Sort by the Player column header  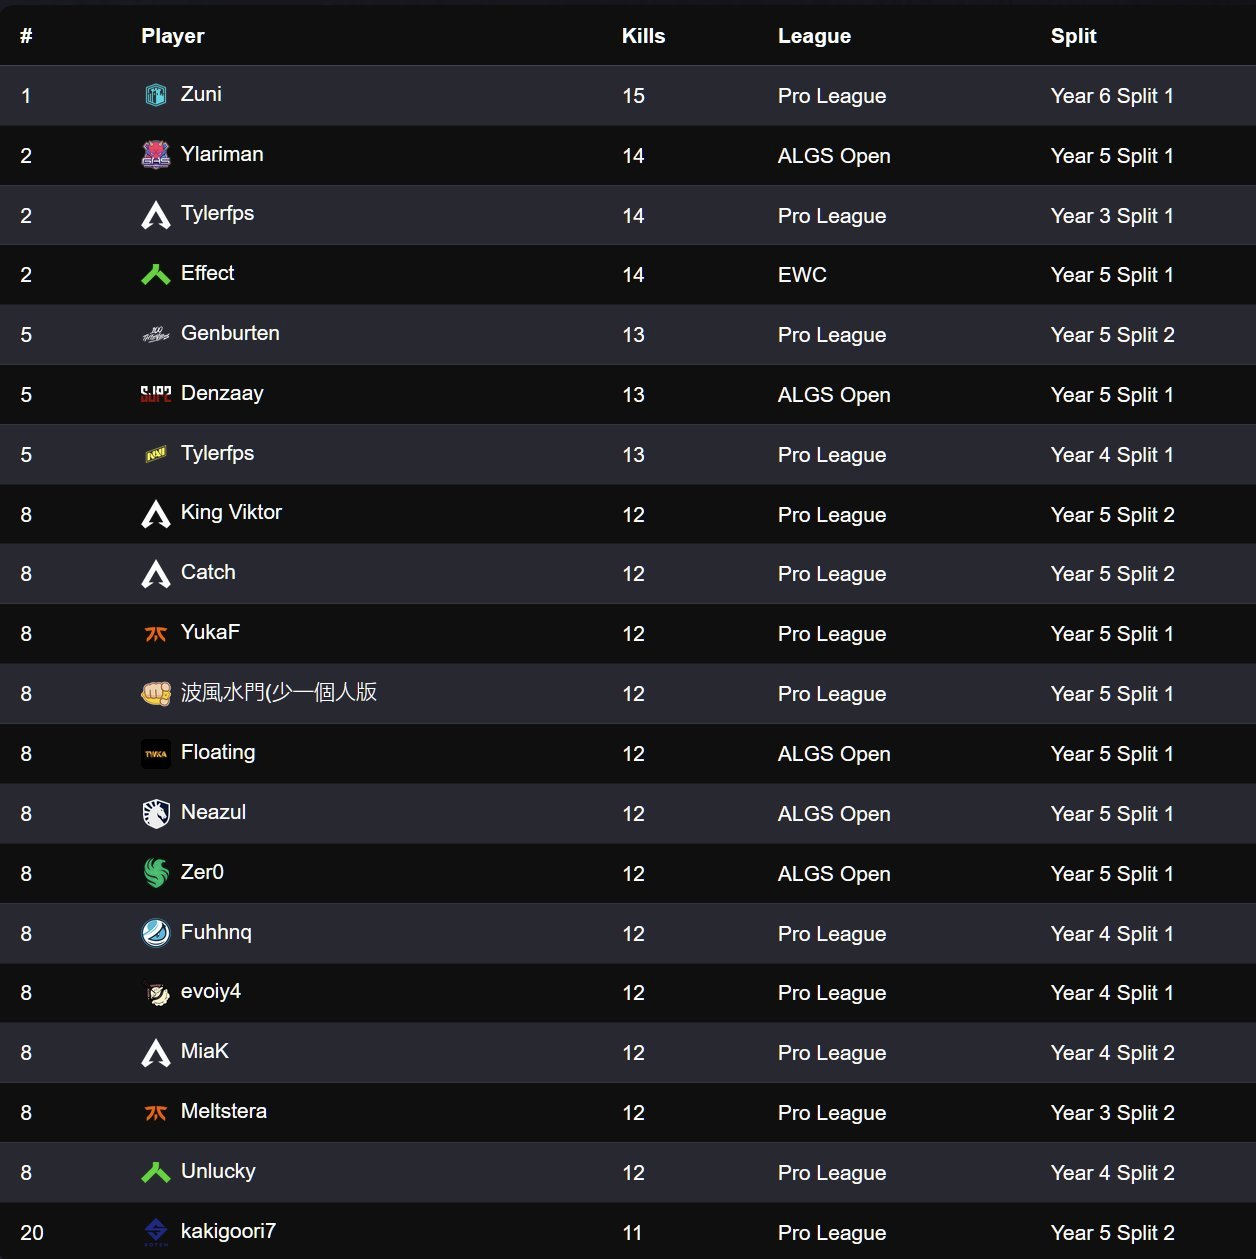click(172, 36)
